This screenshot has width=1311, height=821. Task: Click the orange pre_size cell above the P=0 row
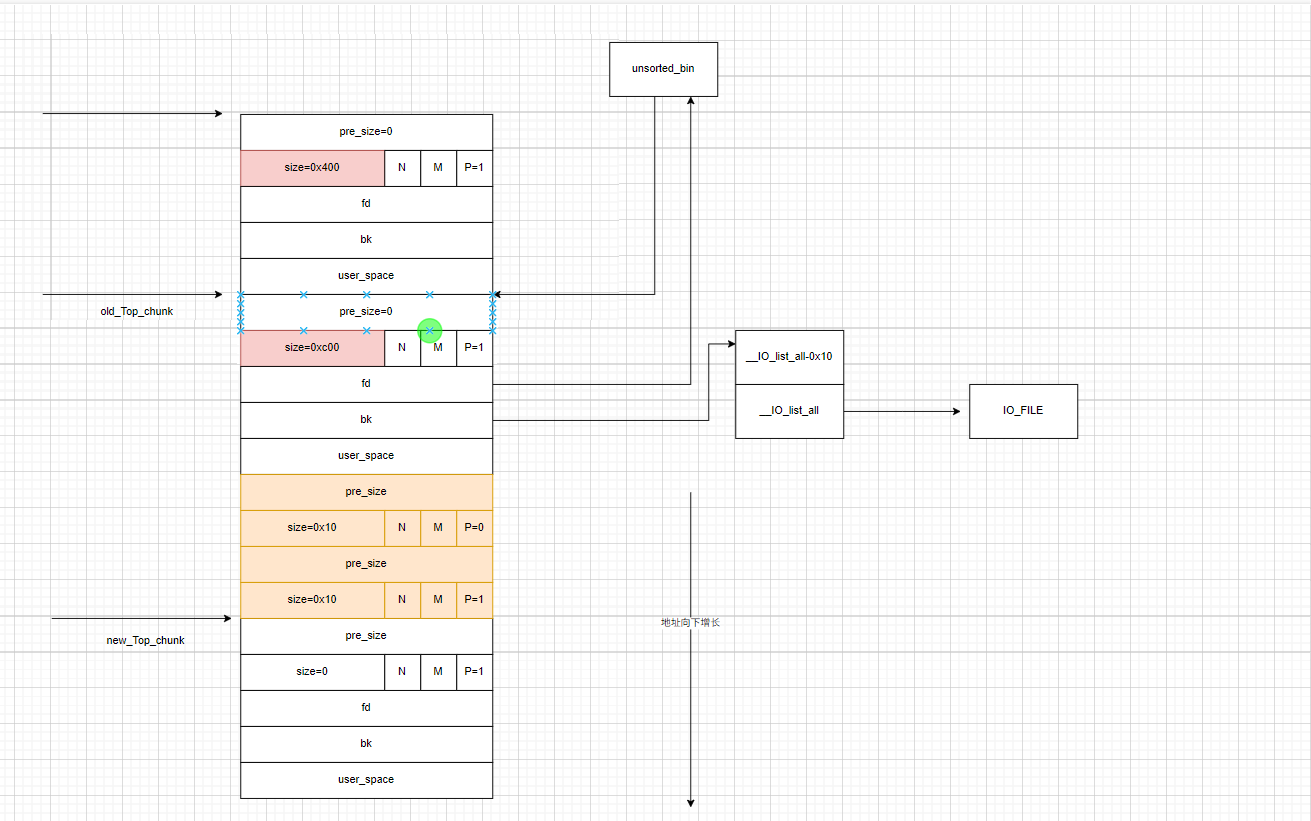point(366,492)
